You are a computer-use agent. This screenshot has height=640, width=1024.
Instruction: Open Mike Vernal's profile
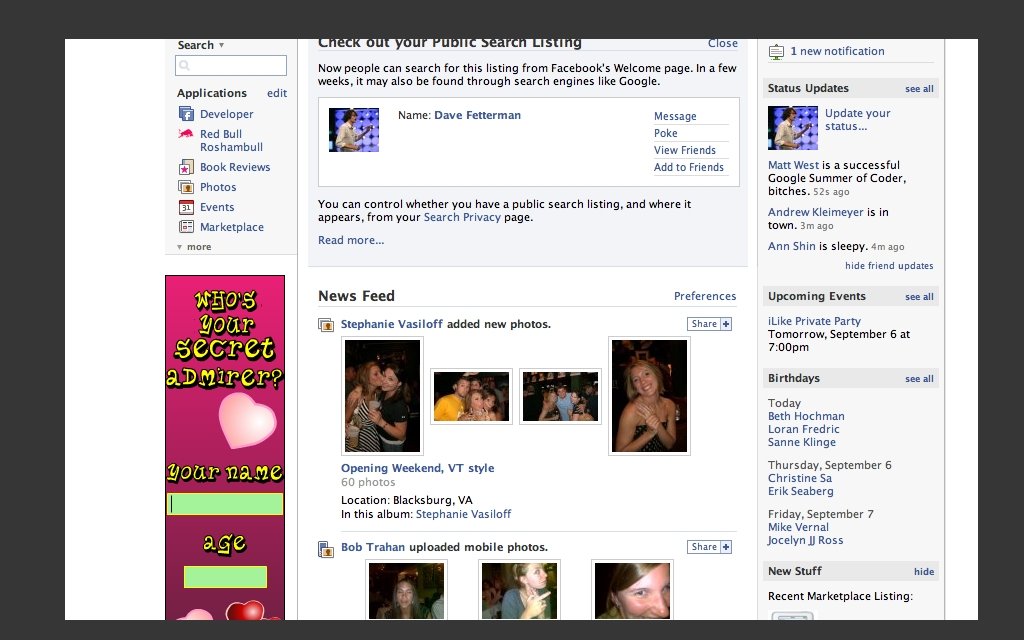(x=798, y=527)
